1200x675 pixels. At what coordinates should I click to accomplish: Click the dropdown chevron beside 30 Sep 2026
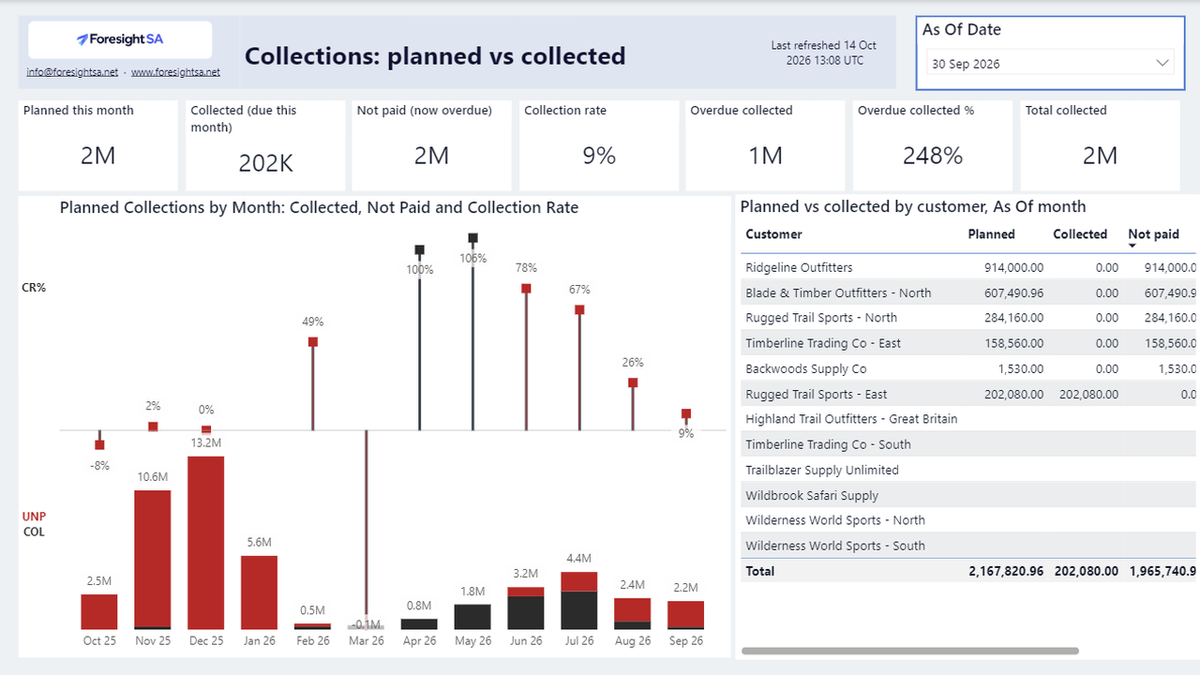pos(1162,63)
